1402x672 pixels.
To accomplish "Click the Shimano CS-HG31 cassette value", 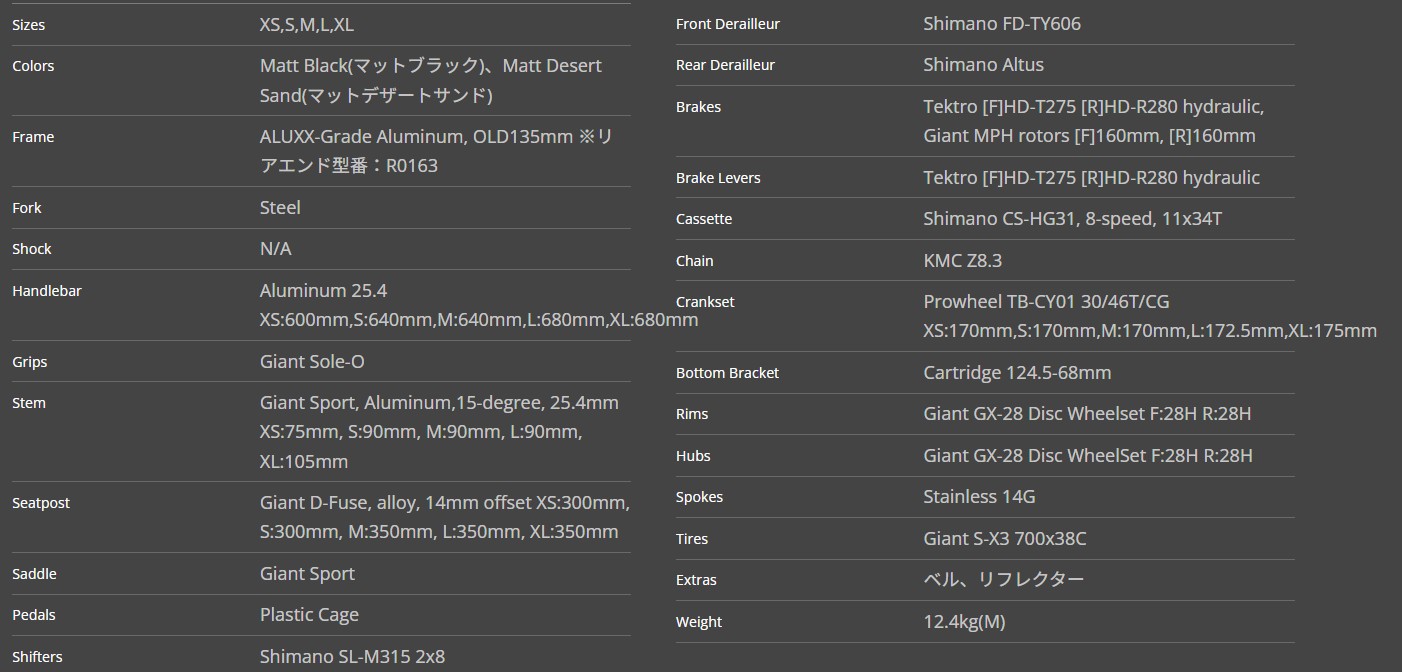I will click(x=1072, y=219).
